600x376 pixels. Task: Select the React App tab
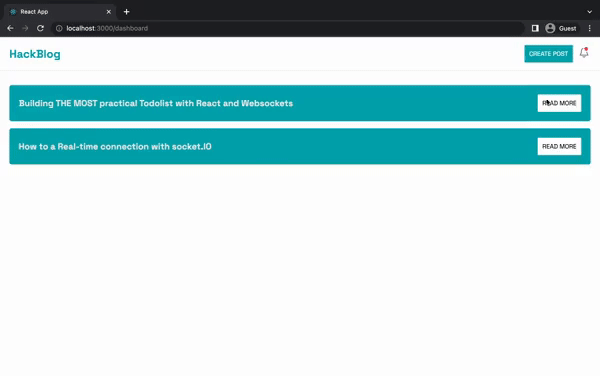(x=60, y=12)
